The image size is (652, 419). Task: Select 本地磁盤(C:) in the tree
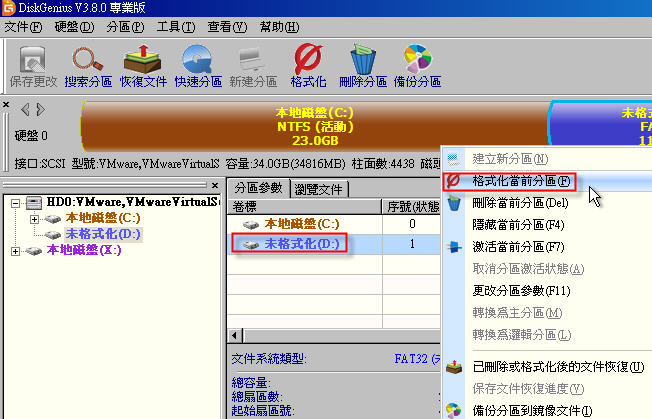pos(103,218)
